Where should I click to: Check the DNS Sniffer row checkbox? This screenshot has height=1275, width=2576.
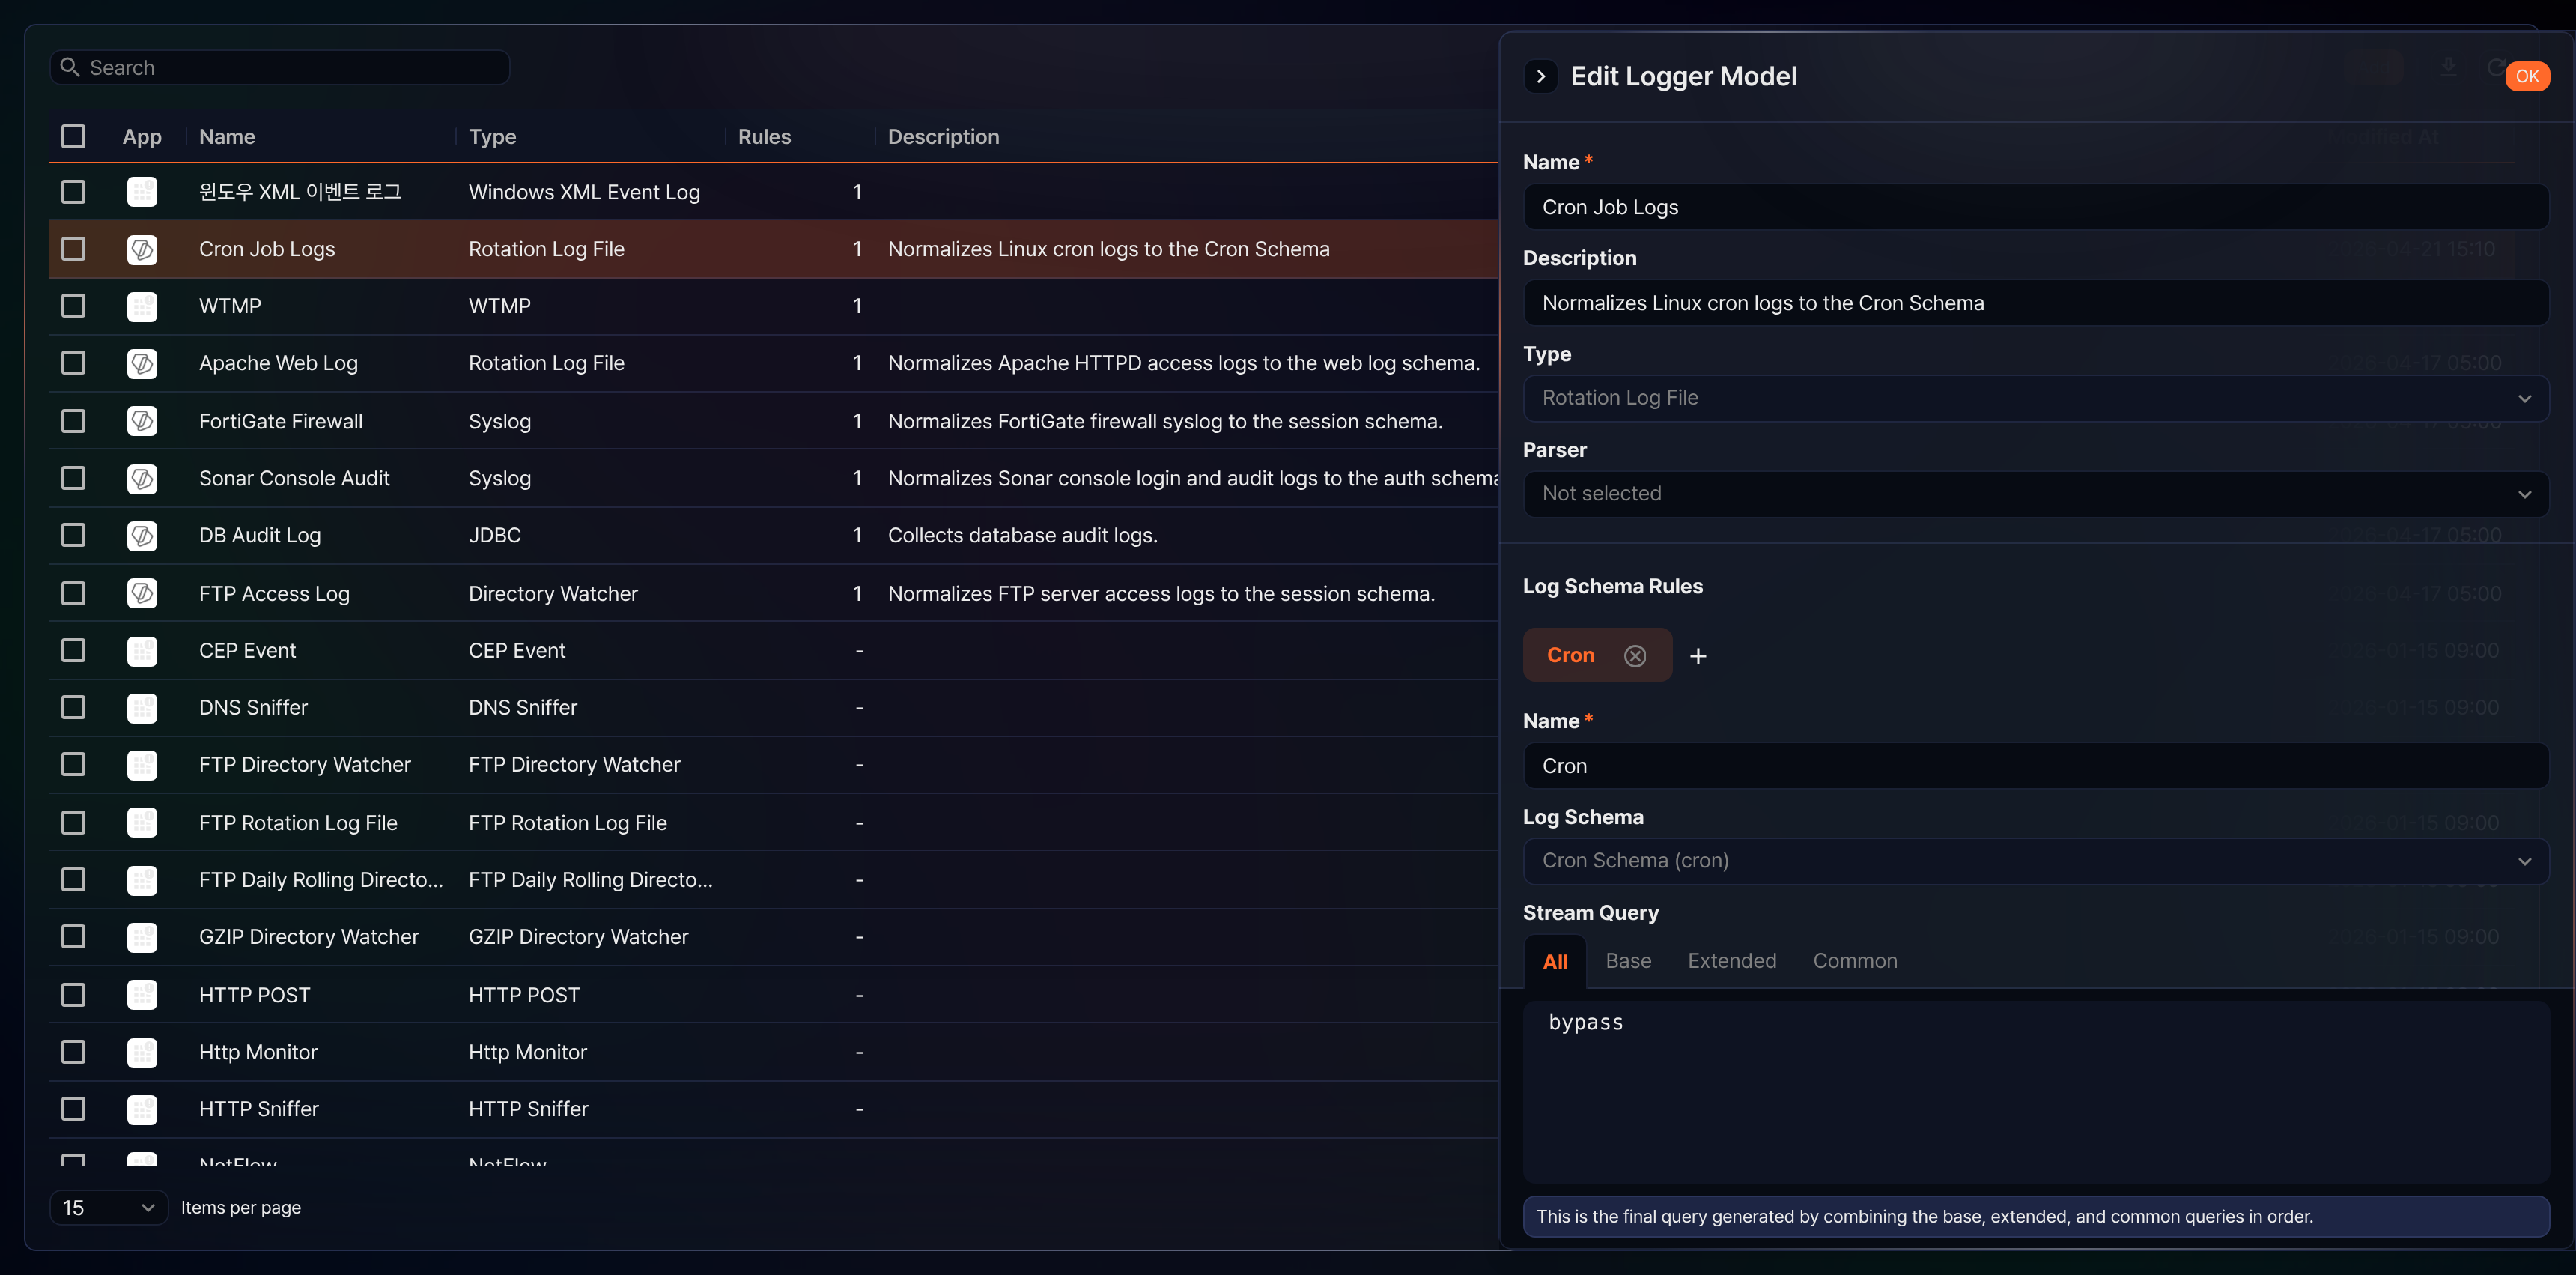pos(73,707)
